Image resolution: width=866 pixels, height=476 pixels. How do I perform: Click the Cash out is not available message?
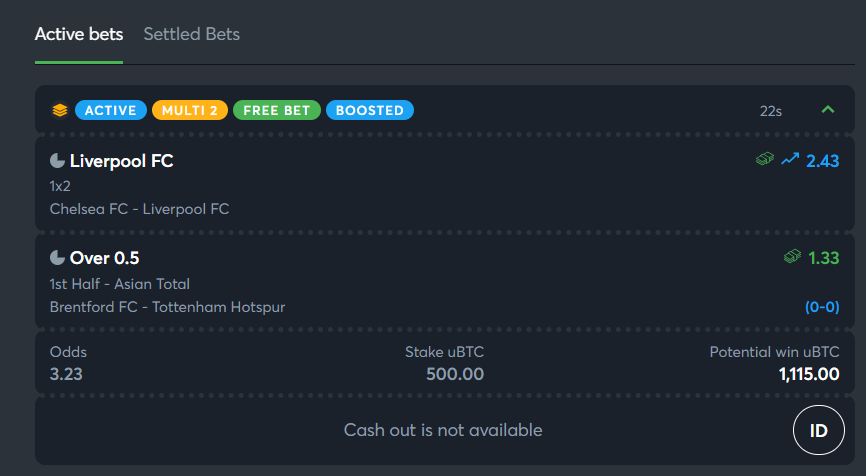click(443, 430)
